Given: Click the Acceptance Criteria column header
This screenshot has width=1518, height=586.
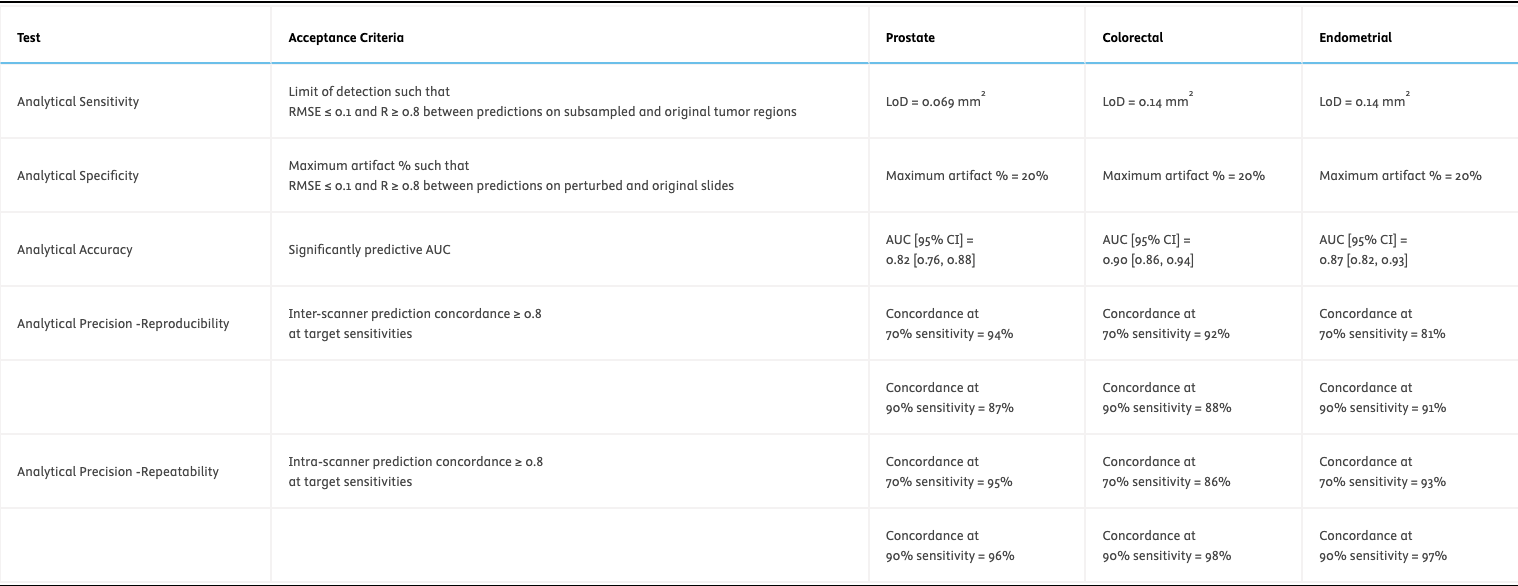Looking at the screenshot, I should click(346, 38).
